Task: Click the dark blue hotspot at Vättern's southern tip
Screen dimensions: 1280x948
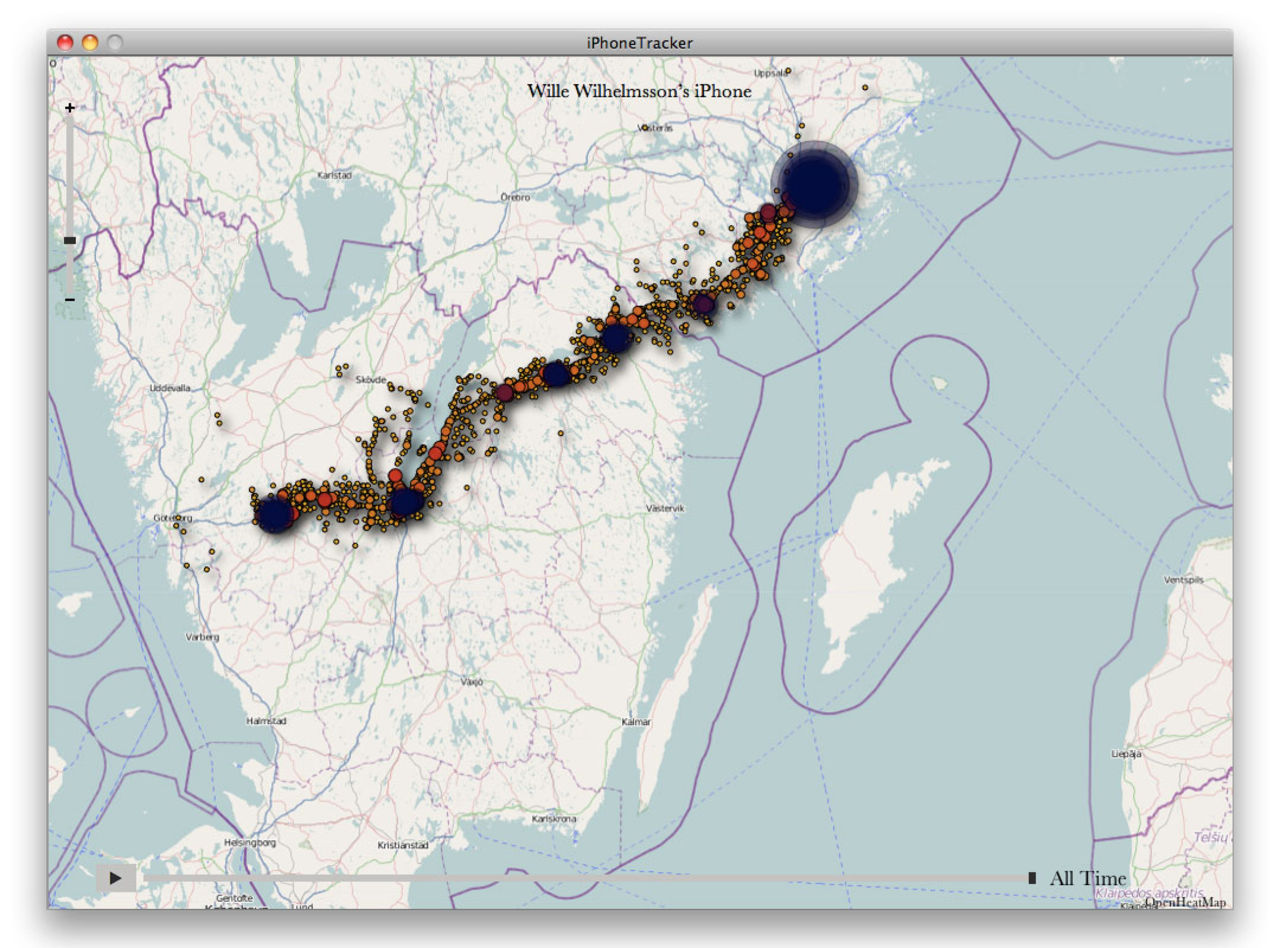Action: pyautogui.click(x=404, y=502)
